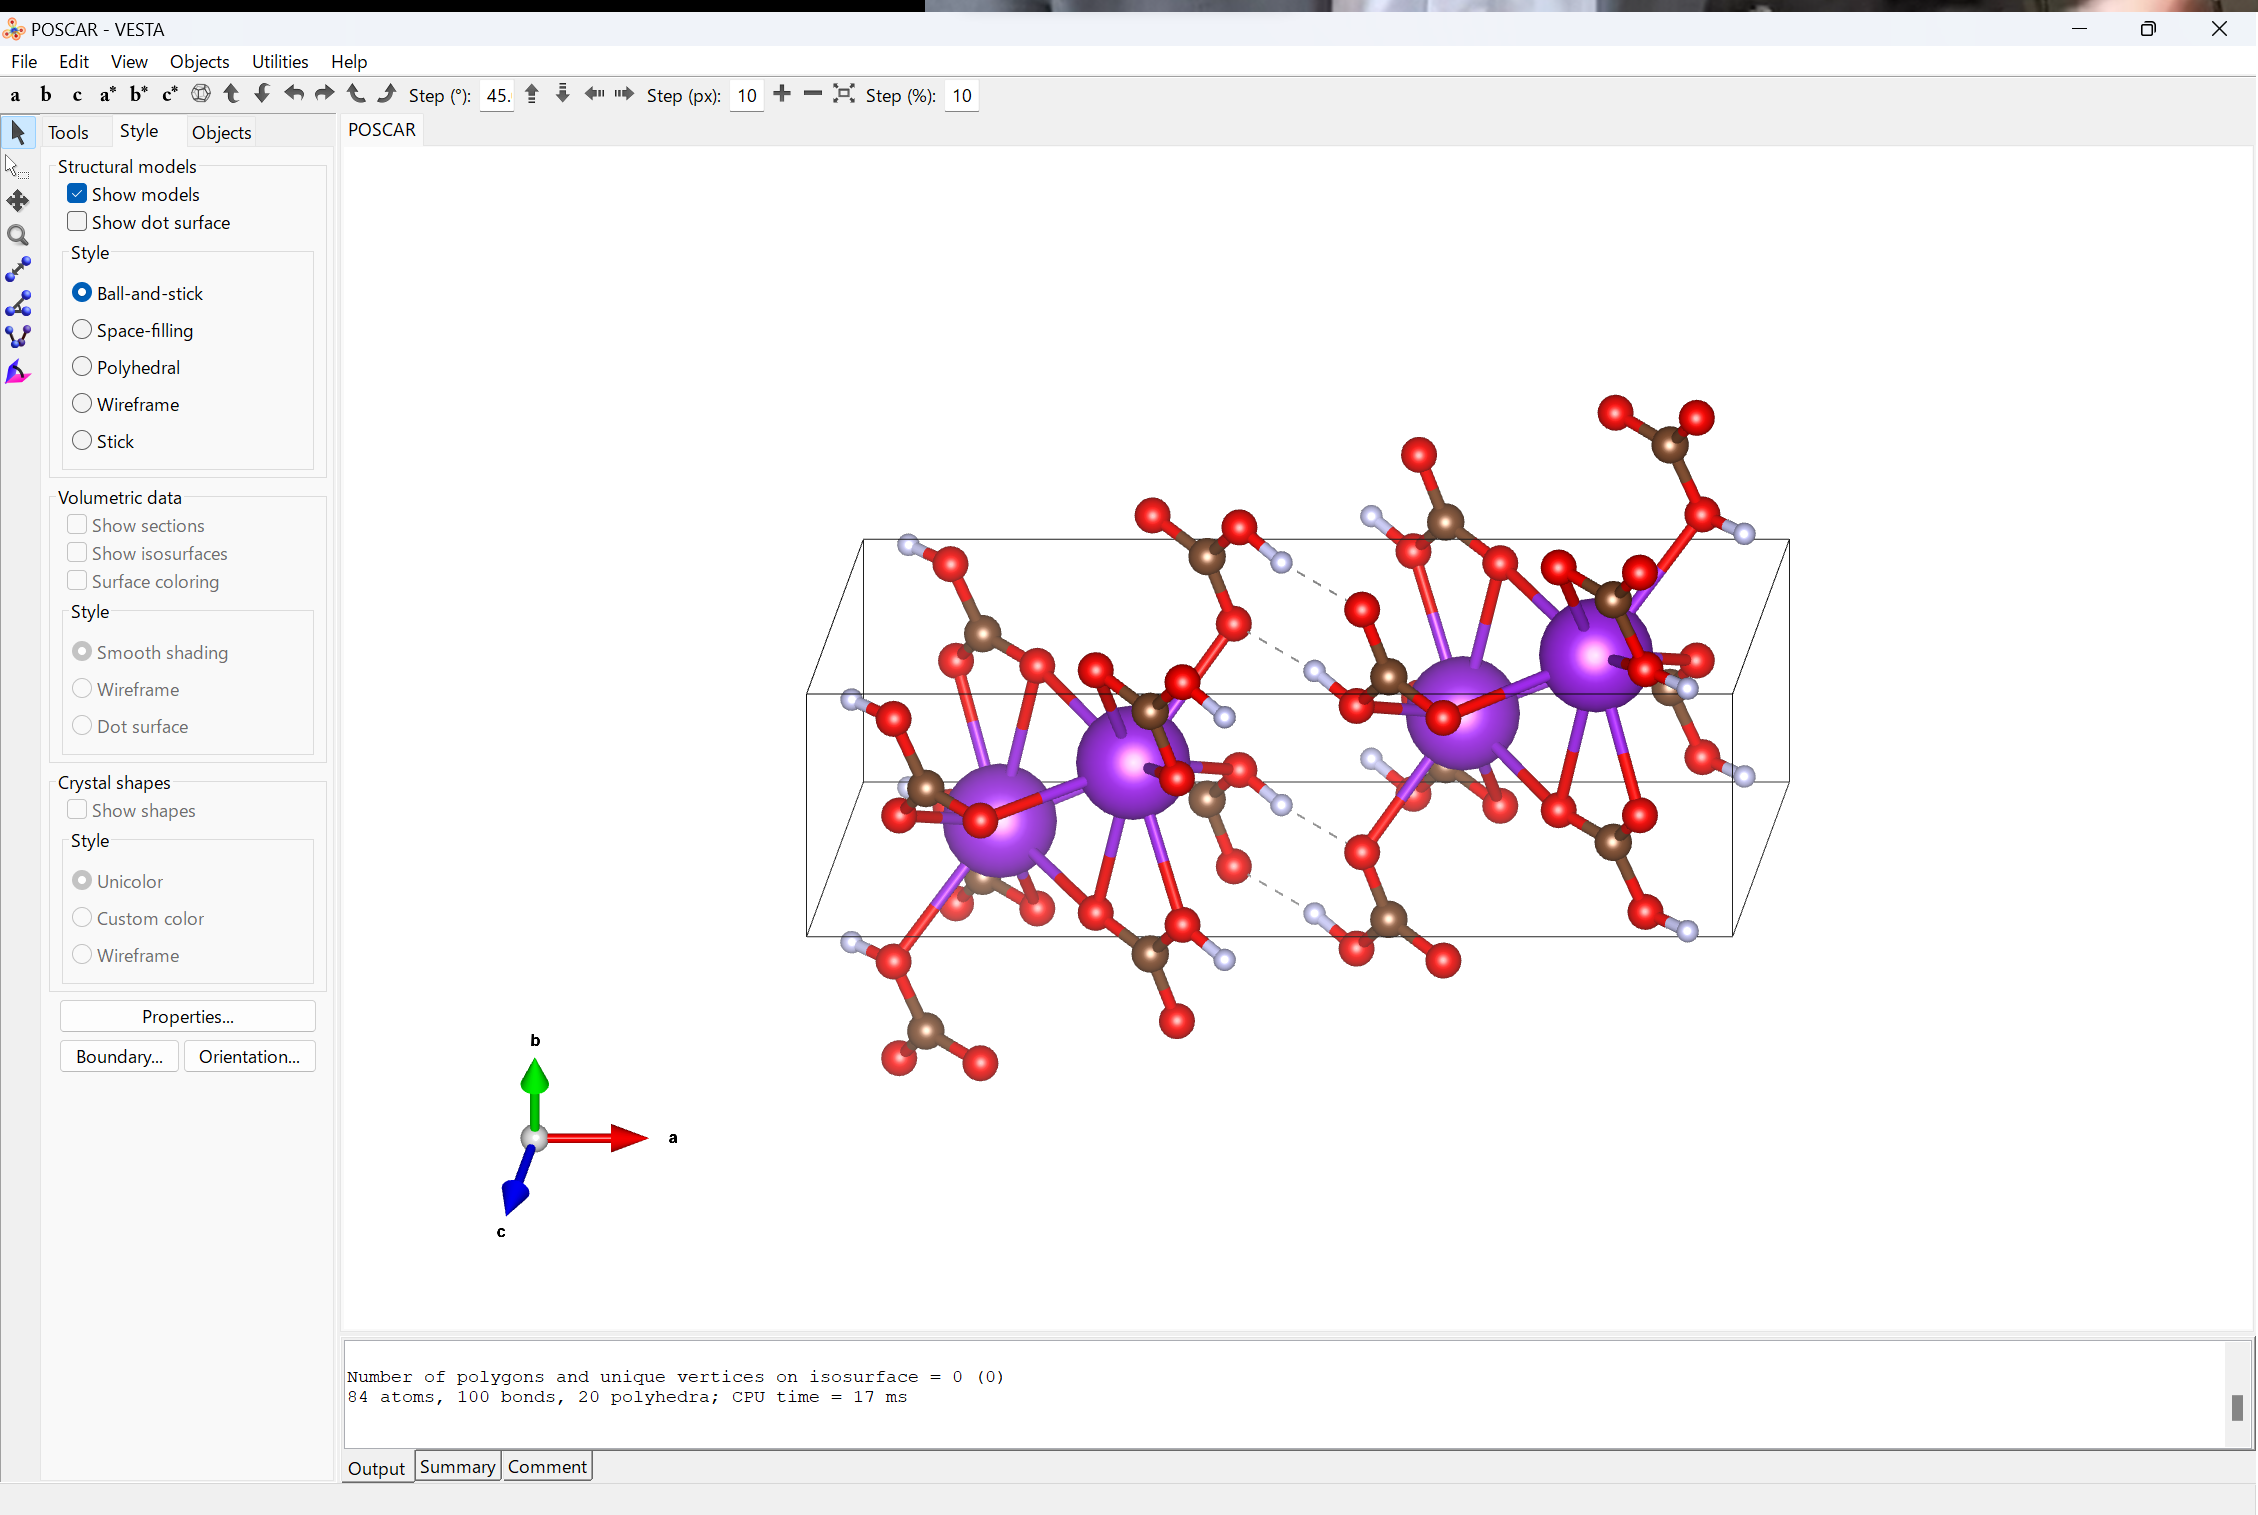This screenshot has width=2258, height=1515.
Task: Click the view along a* axis button
Action: coord(107,95)
